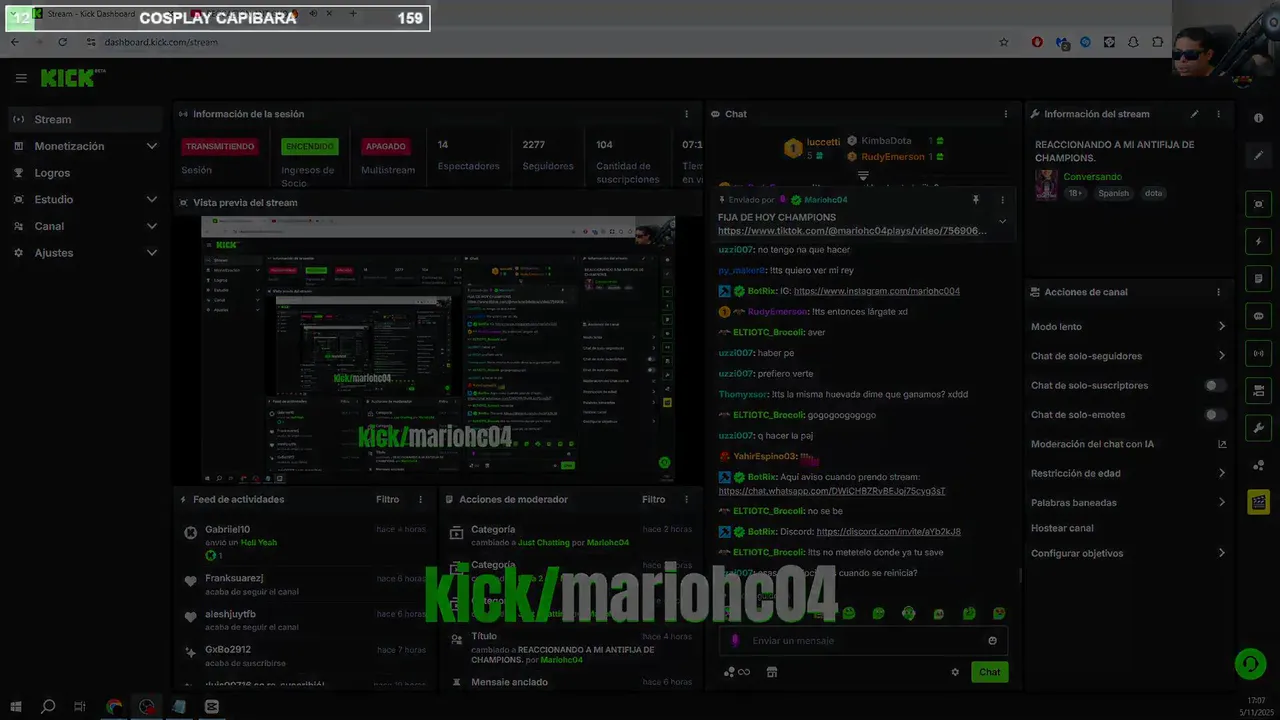Open Chat de solo-seguidores options
This screenshot has width=1280, height=720.
click(x=1128, y=356)
